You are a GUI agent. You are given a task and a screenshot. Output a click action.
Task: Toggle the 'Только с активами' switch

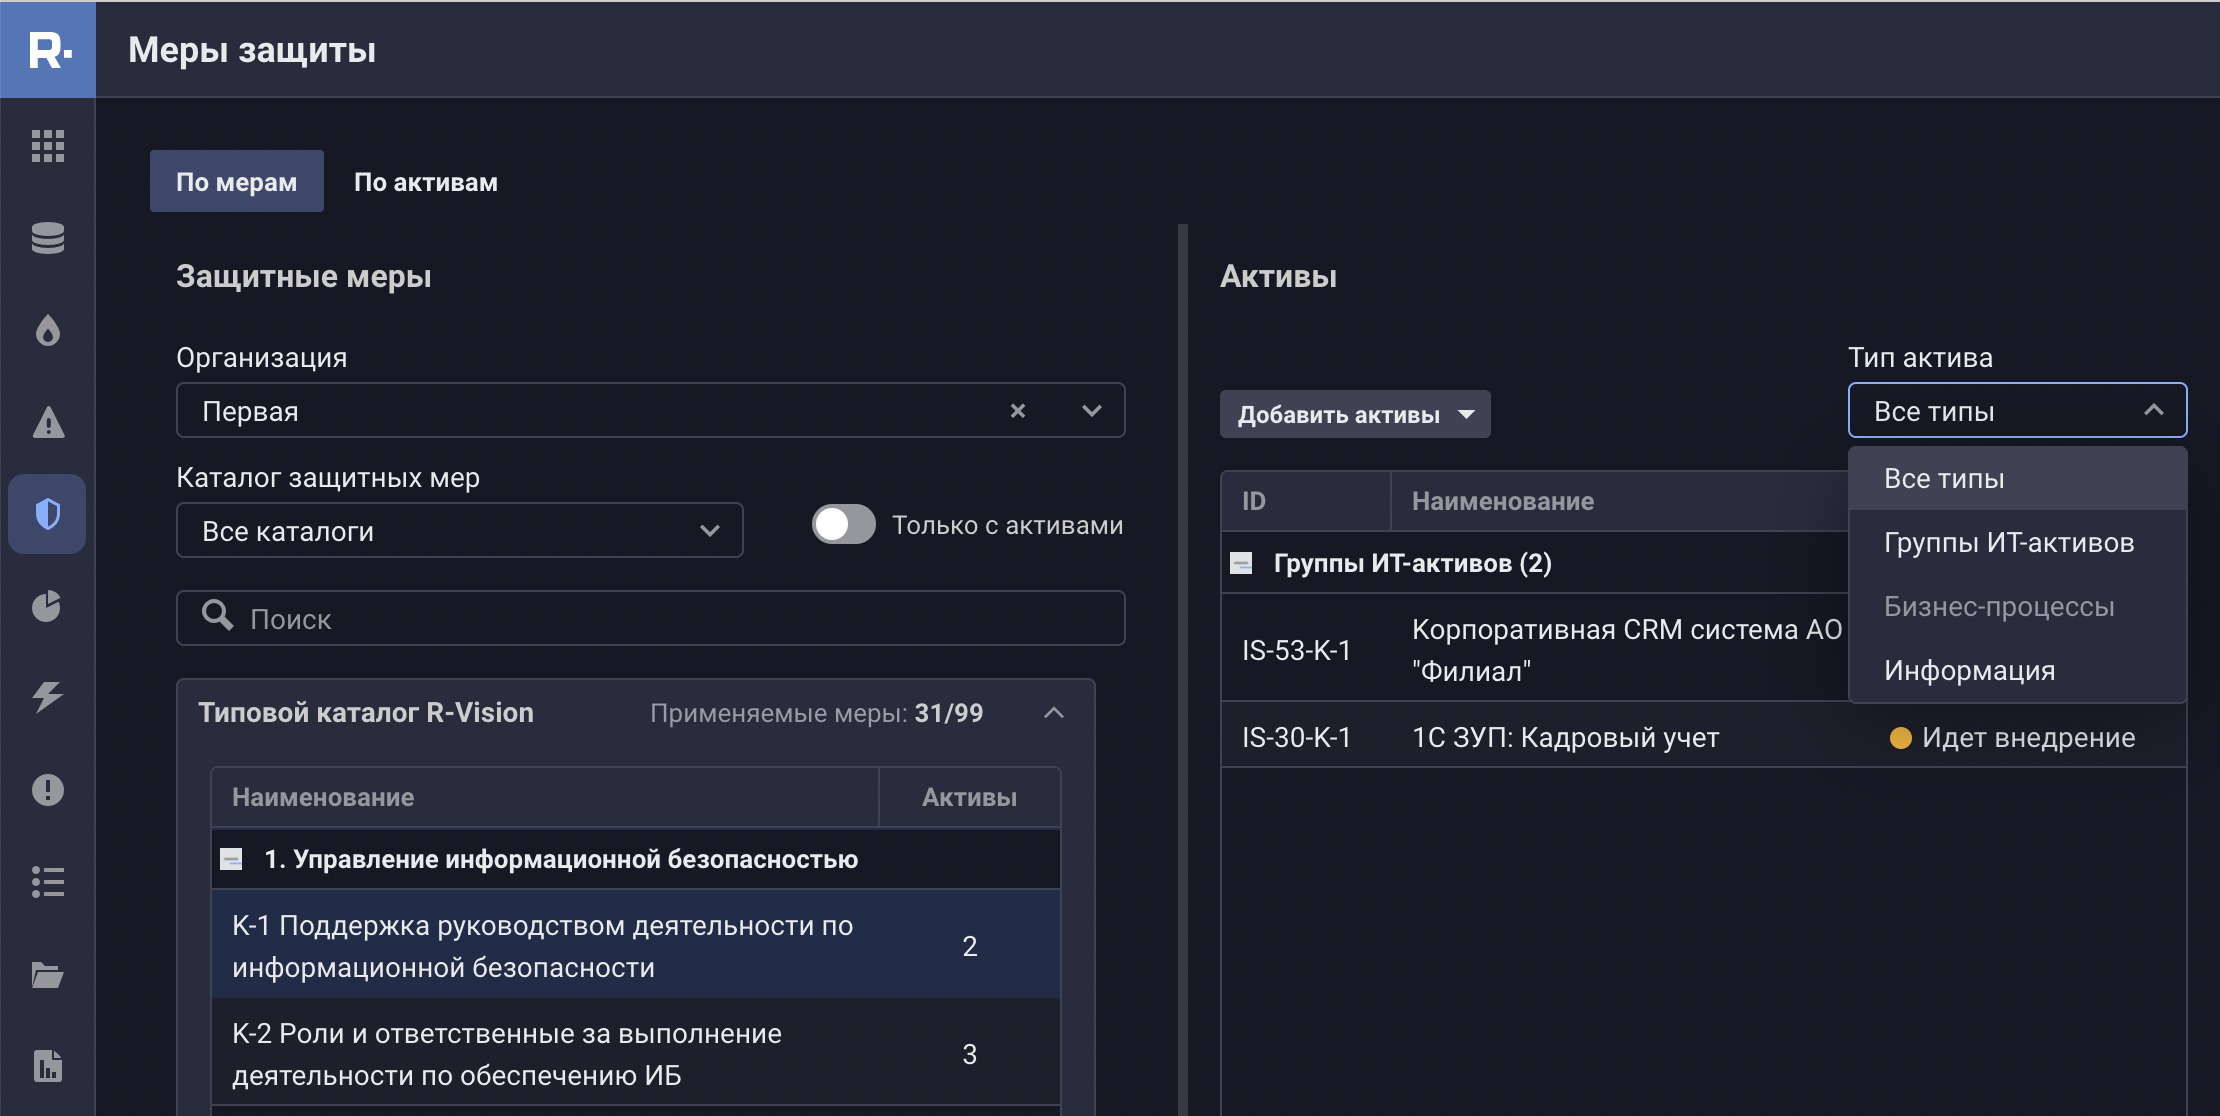click(x=843, y=525)
